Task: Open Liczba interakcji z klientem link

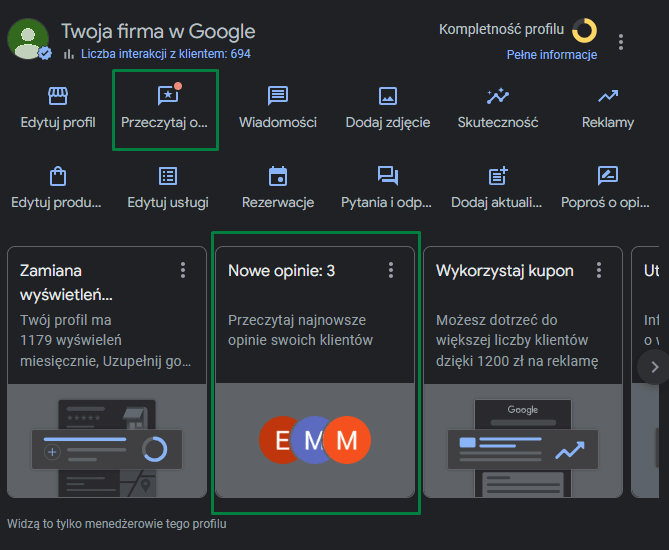Action: [166, 54]
